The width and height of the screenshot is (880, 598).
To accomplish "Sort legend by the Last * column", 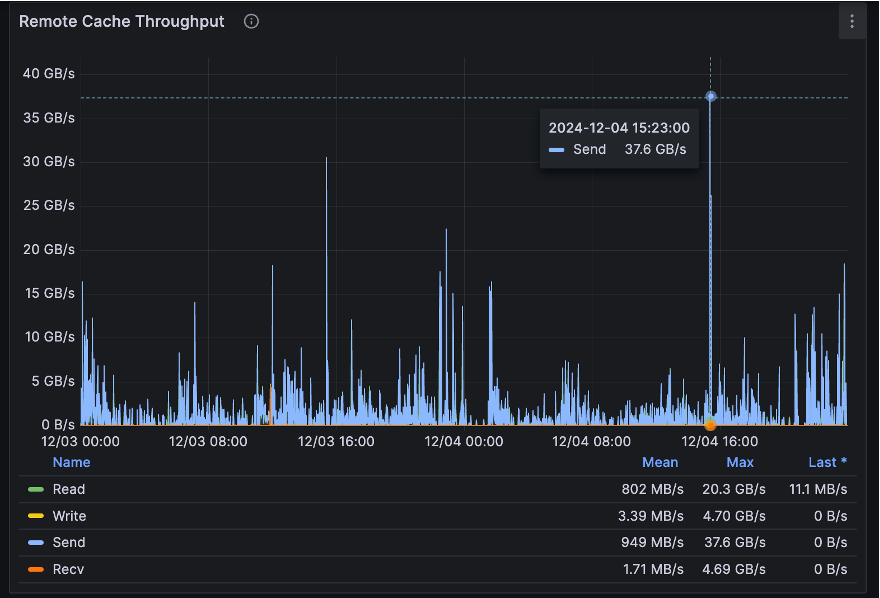I will (x=827, y=462).
